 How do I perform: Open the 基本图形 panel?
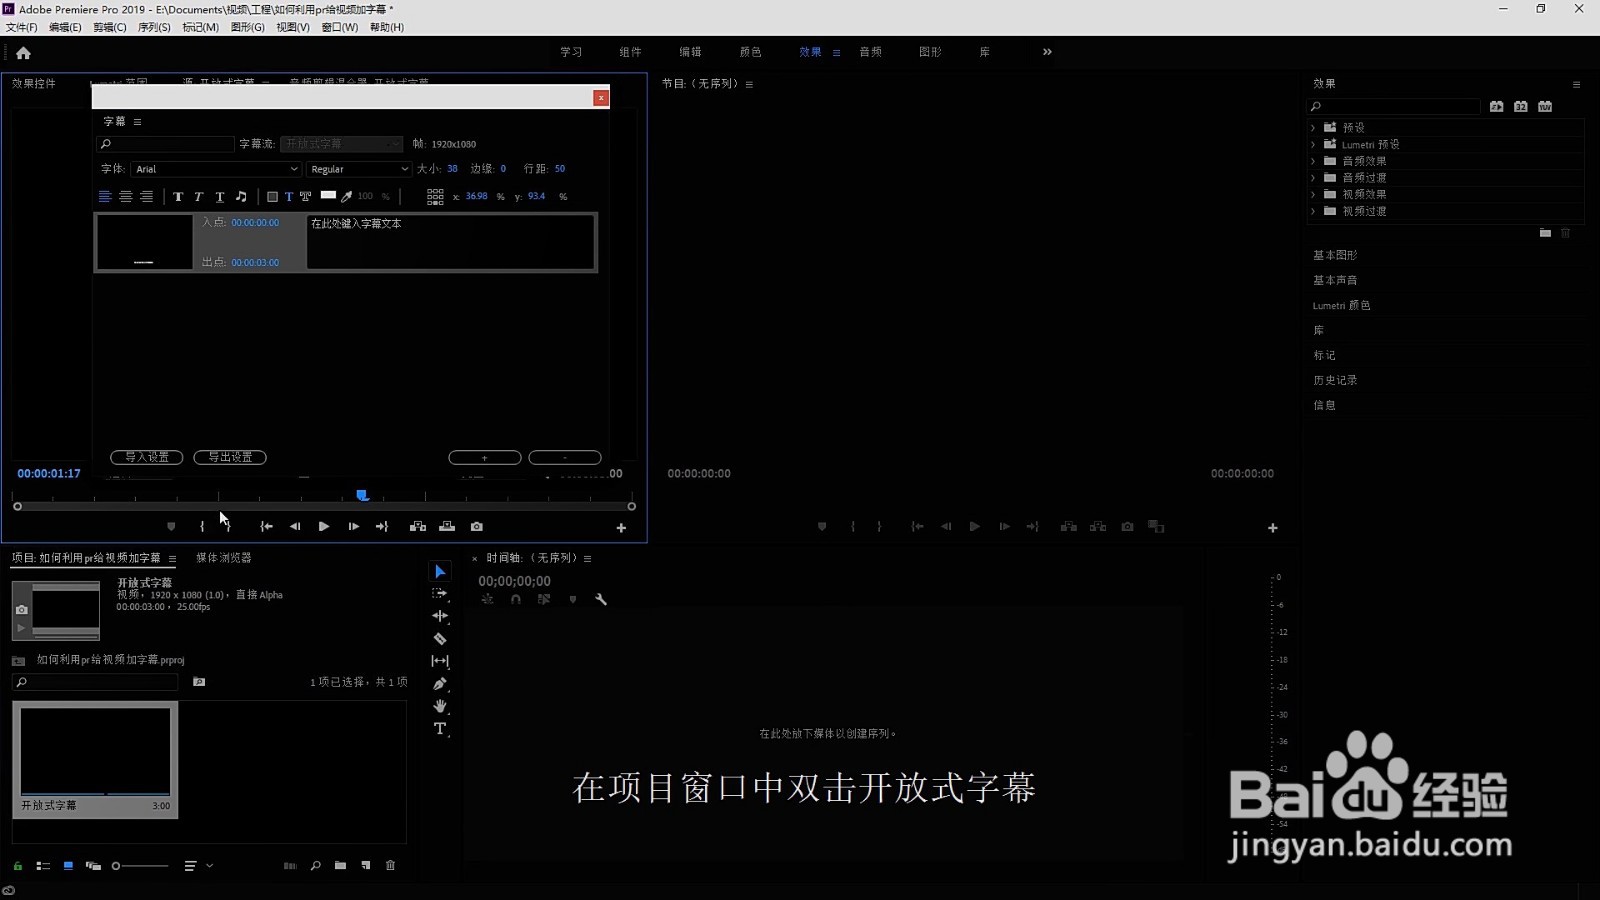click(1335, 255)
